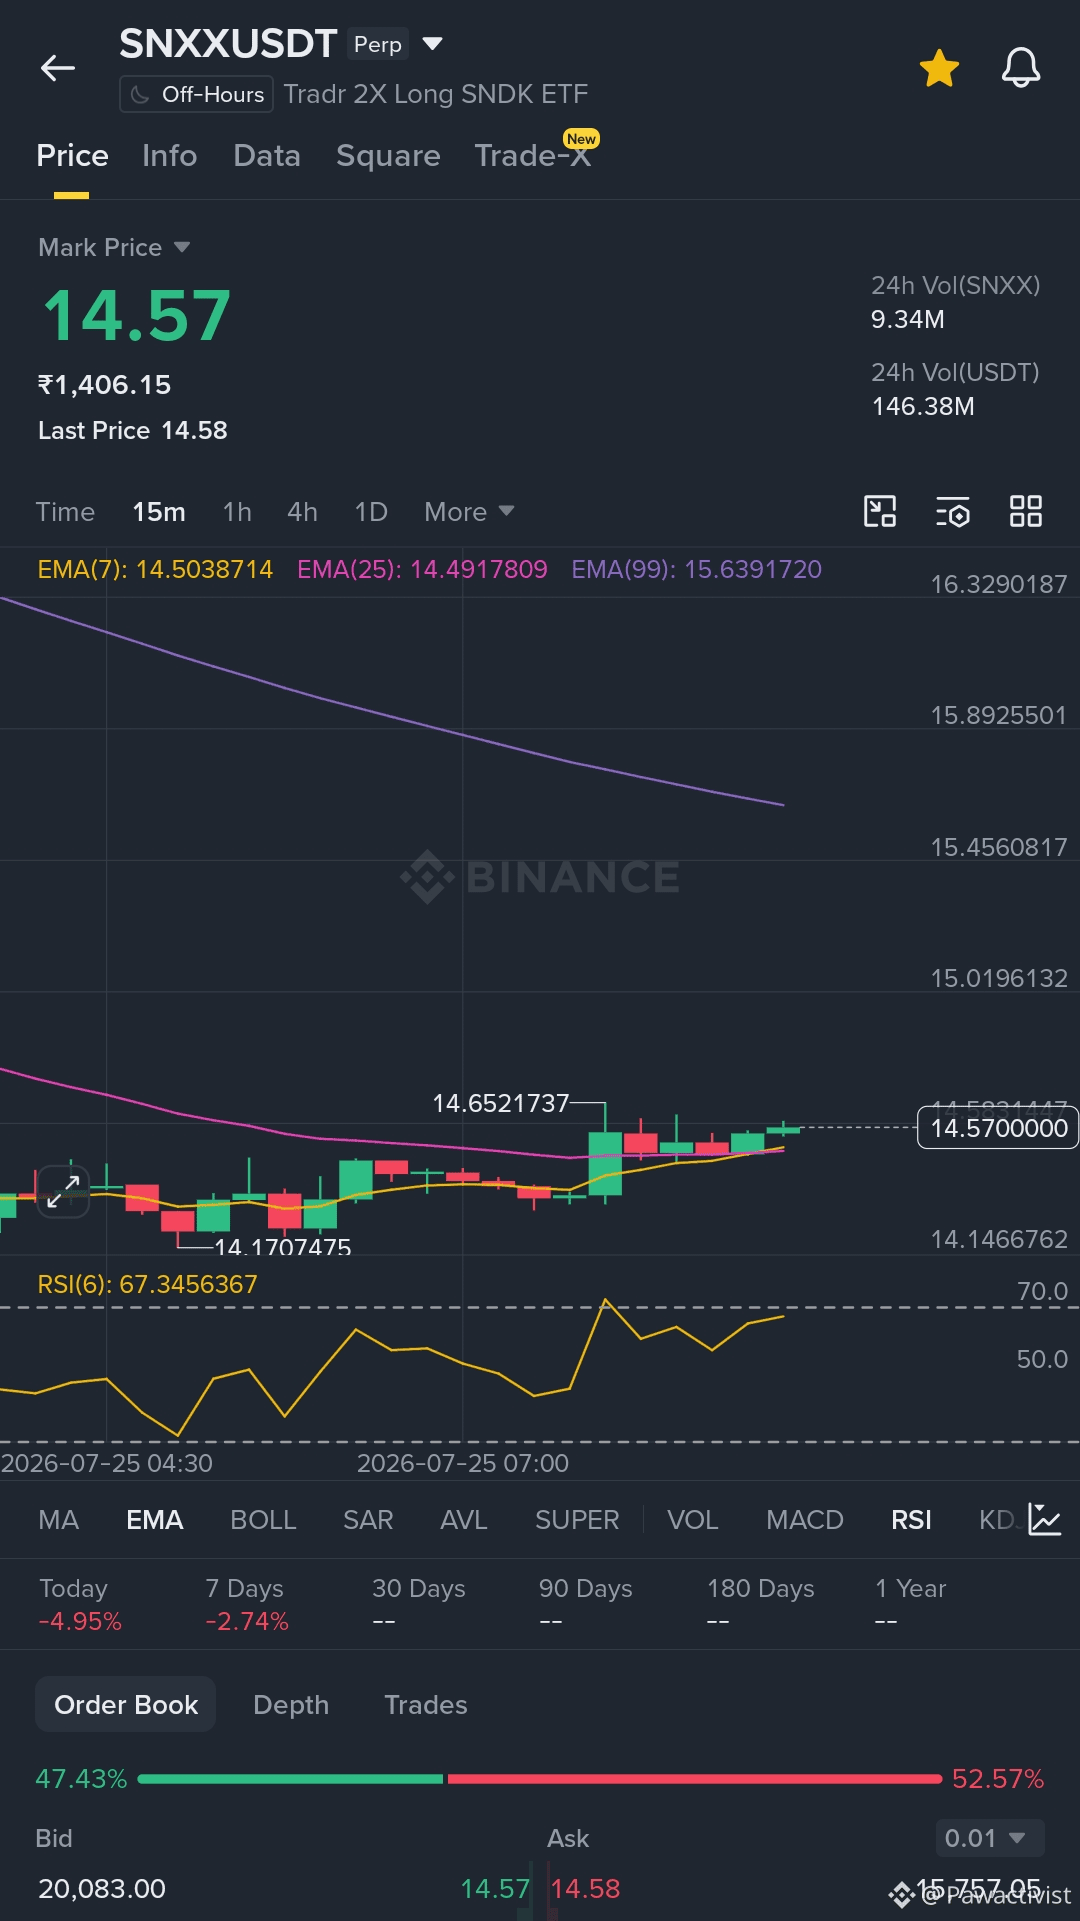Tap the 90 Days performance entry
Viewport: 1080px width, 1921px height.
click(x=585, y=1604)
